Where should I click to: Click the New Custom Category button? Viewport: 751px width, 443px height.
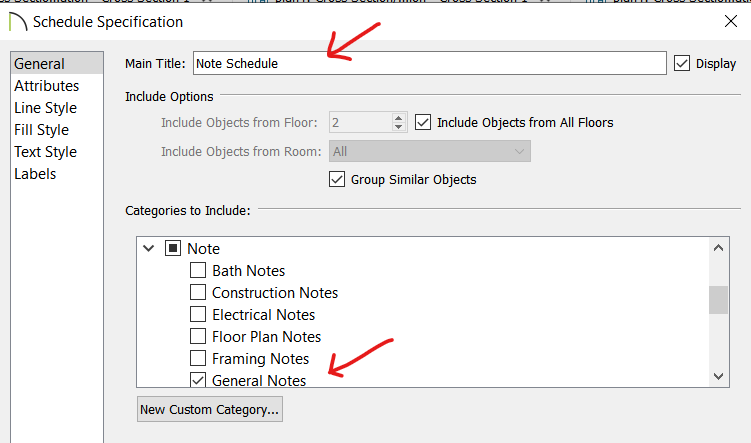[210, 409]
